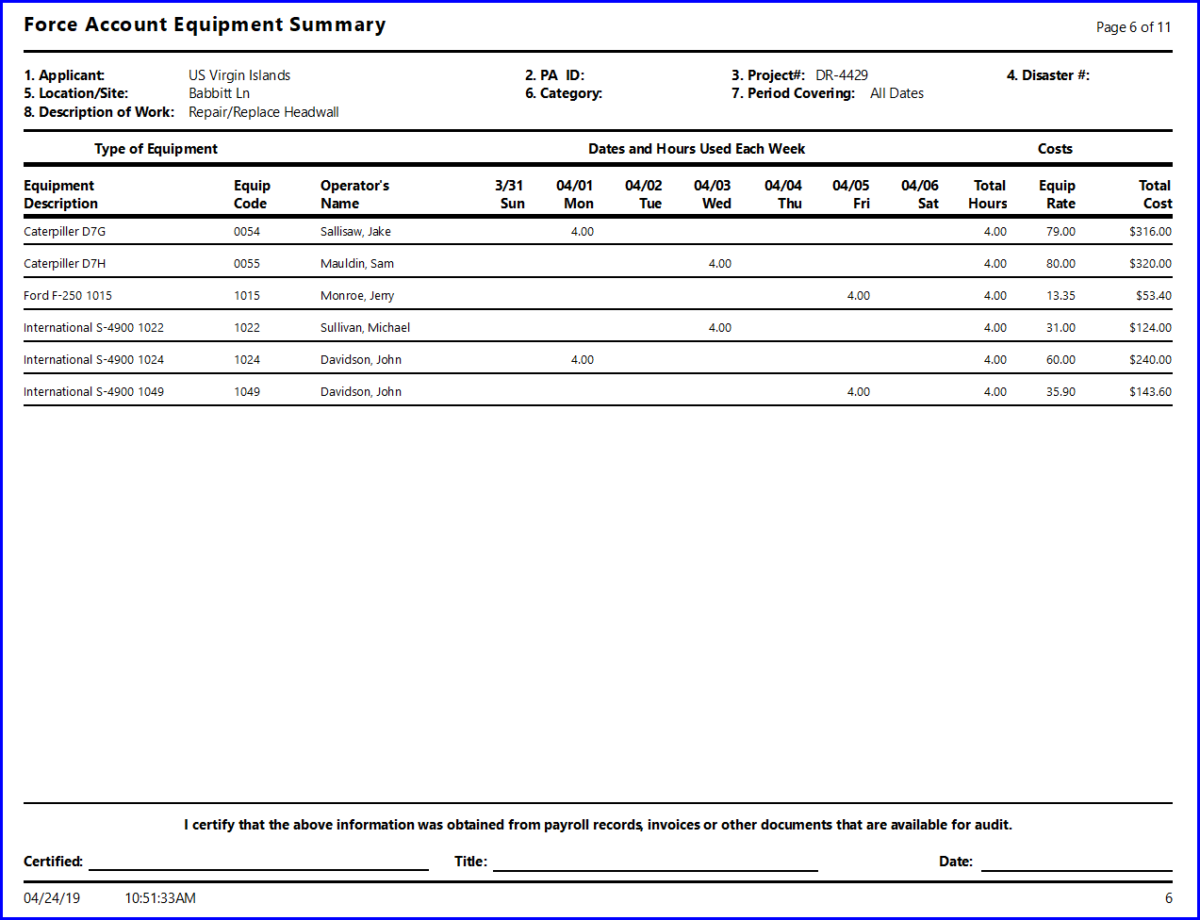1200x920 pixels.
Task: Click the Description of Work value Repair/Replace Headwall
Action: pyautogui.click(x=263, y=111)
